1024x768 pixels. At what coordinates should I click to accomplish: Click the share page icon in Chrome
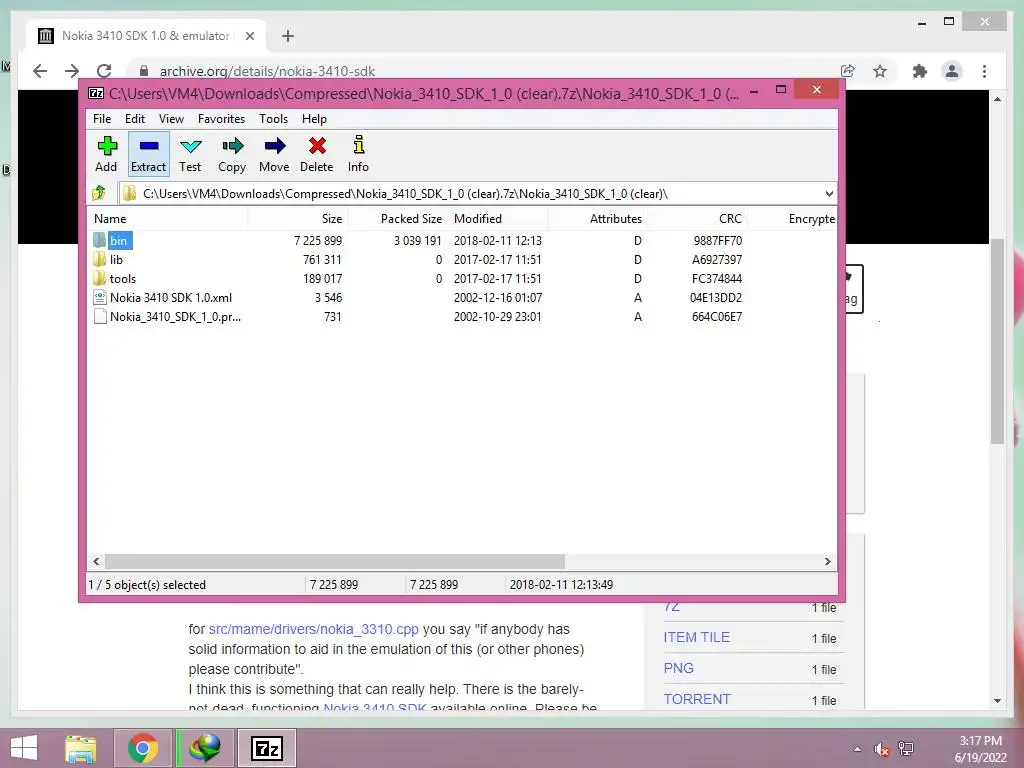847,71
